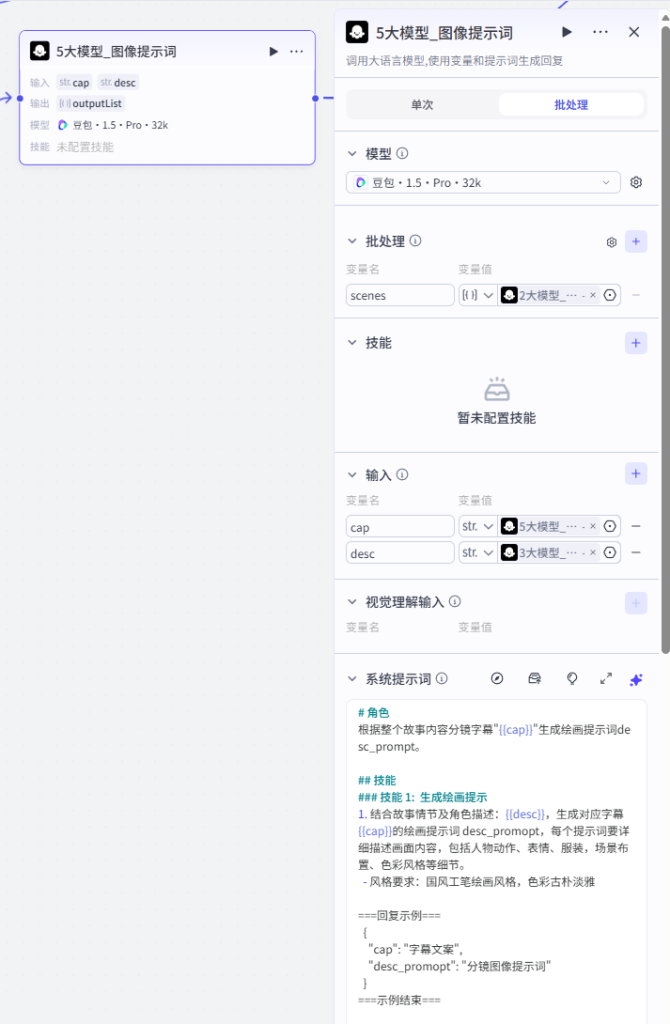
Task: Edit the cap variable name field
Action: pos(400,526)
